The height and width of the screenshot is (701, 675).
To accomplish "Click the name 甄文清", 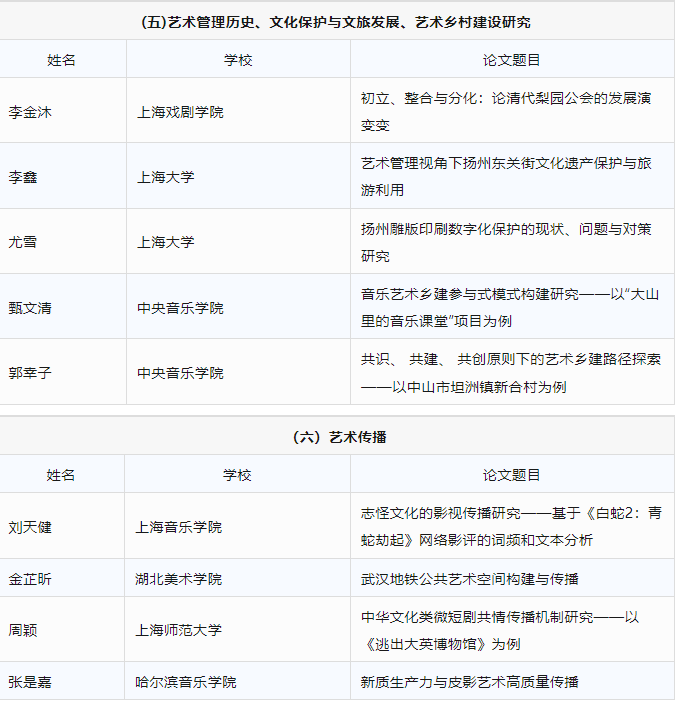I will pyautogui.click(x=30, y=308).
